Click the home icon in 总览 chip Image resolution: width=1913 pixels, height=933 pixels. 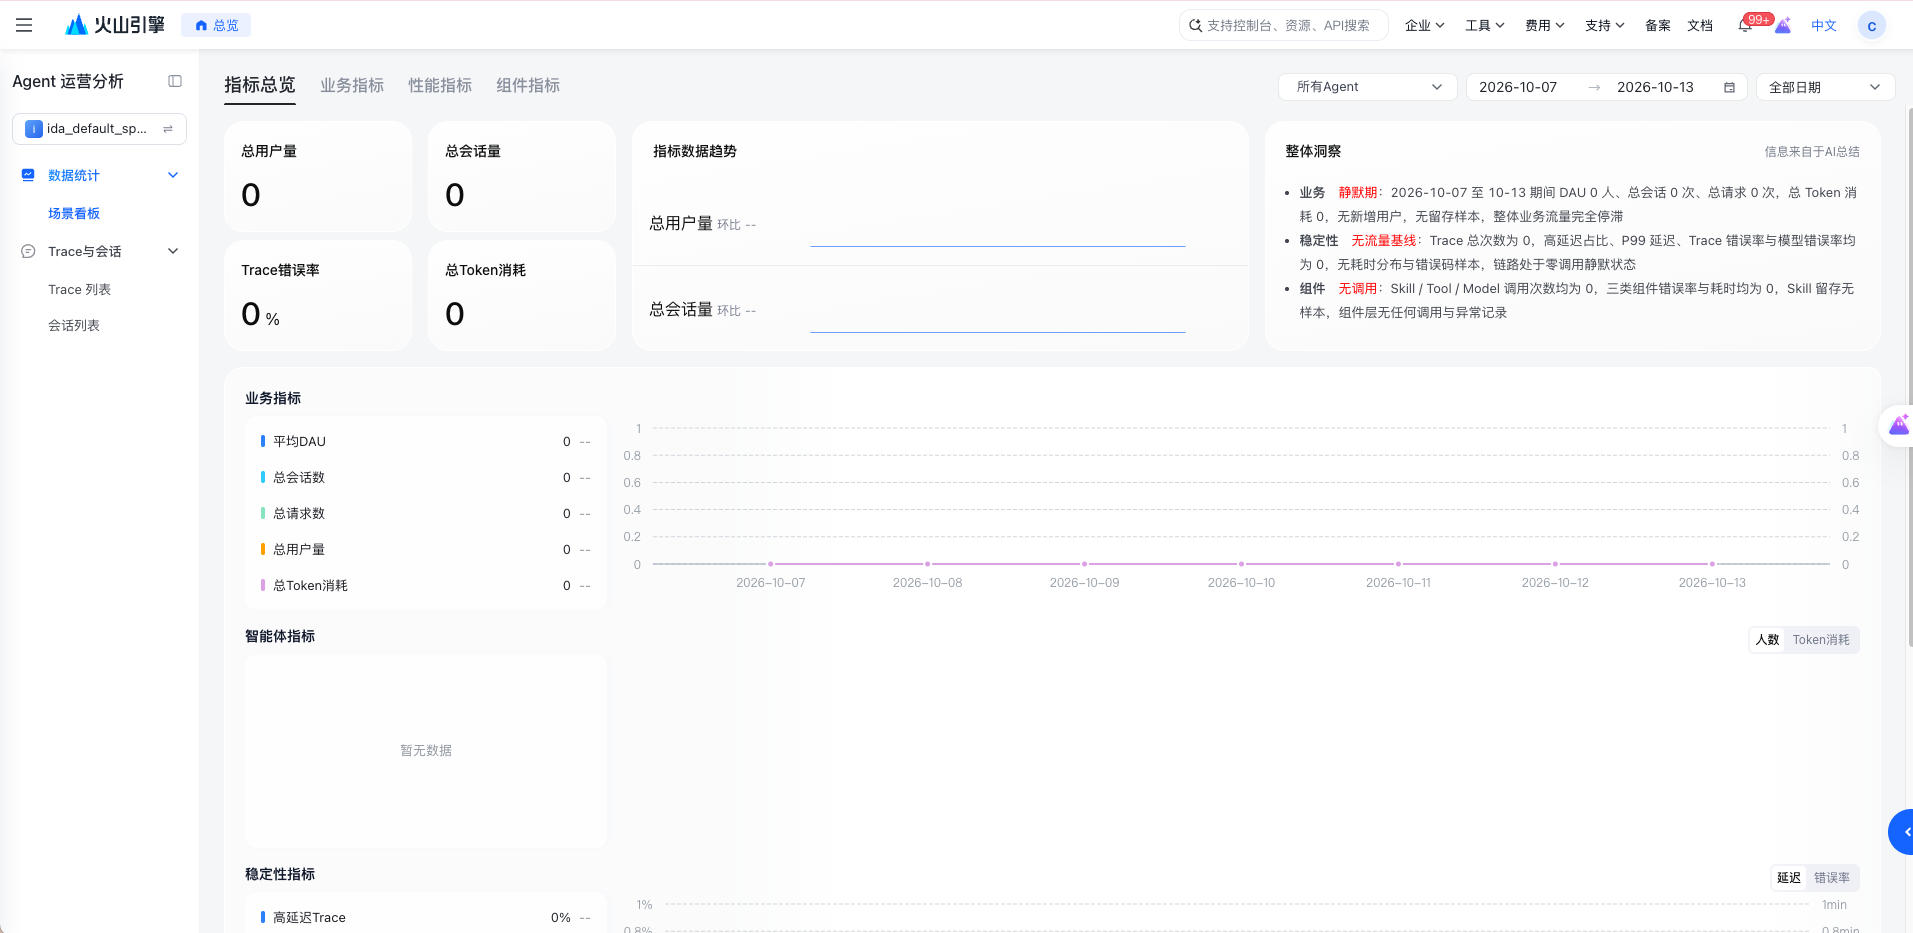click(x=201, y=25)
